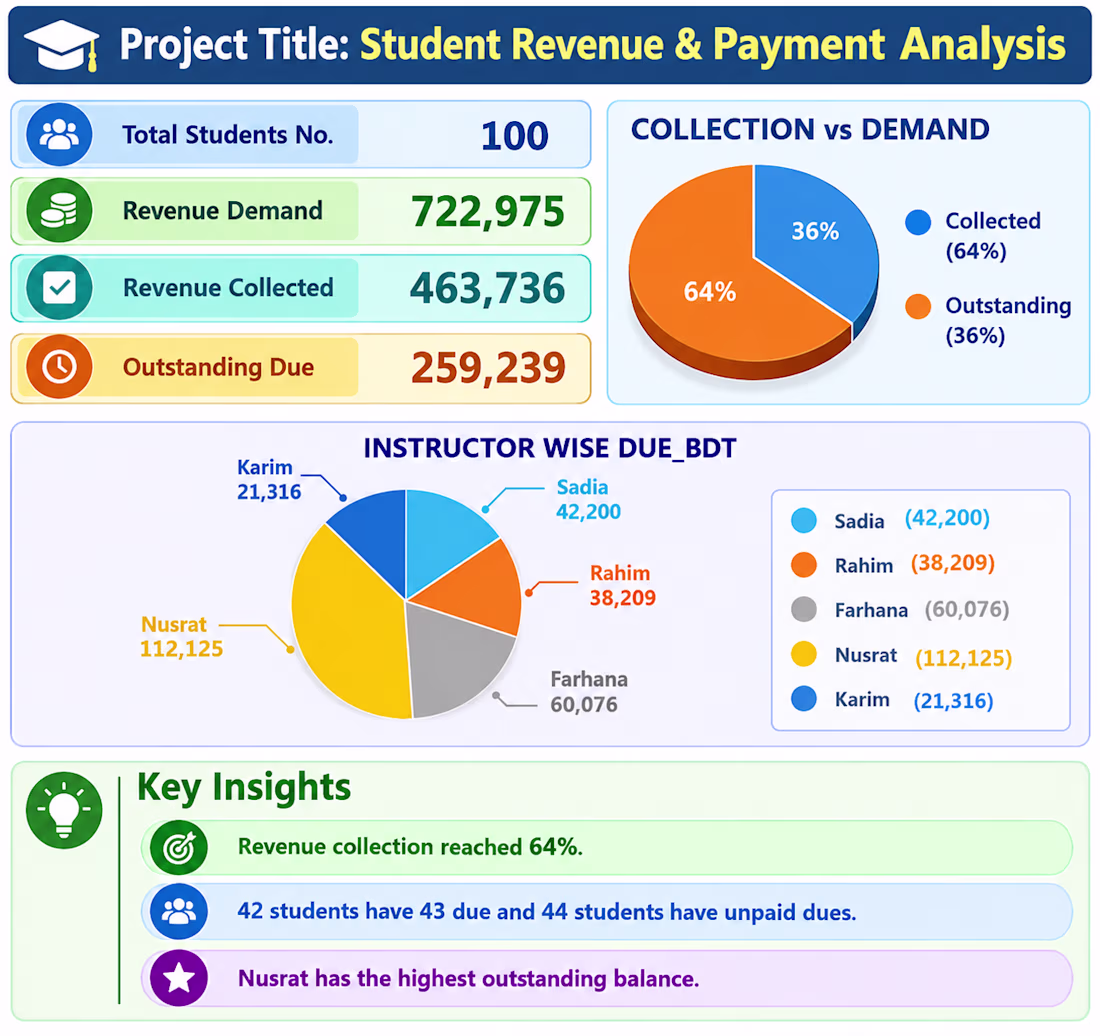
Task: Select the coin stack icon for Revenue Demand
Action: click(x=59, y=210)
